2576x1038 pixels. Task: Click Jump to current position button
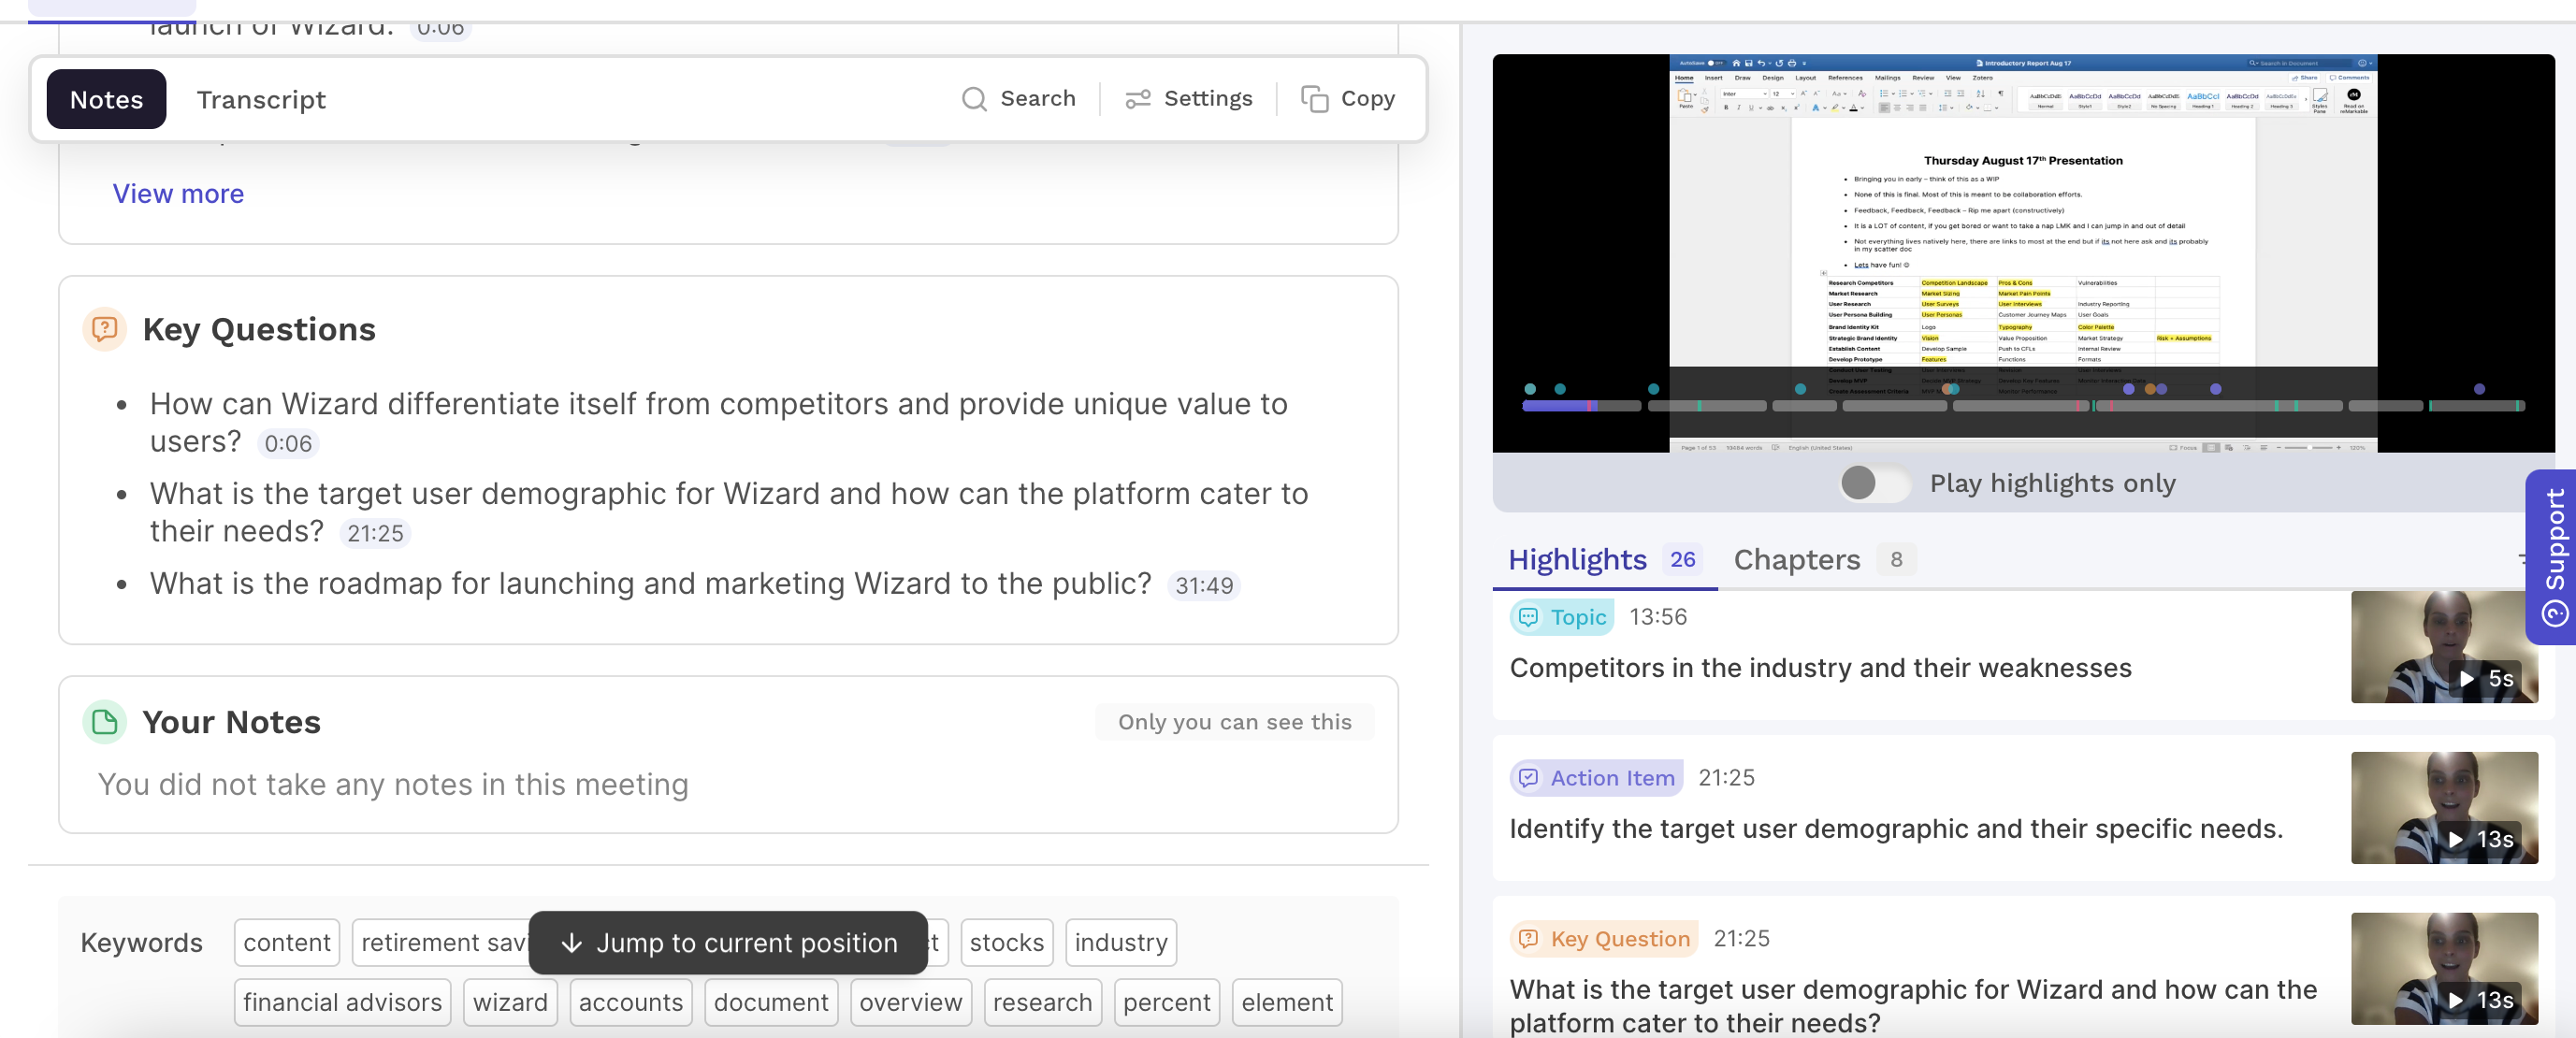click(728, 943)
